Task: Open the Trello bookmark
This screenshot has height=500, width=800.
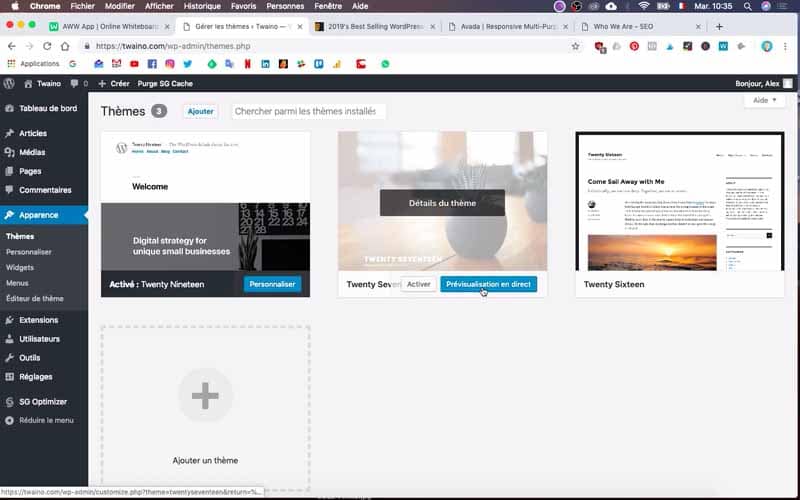Action: 319,64
